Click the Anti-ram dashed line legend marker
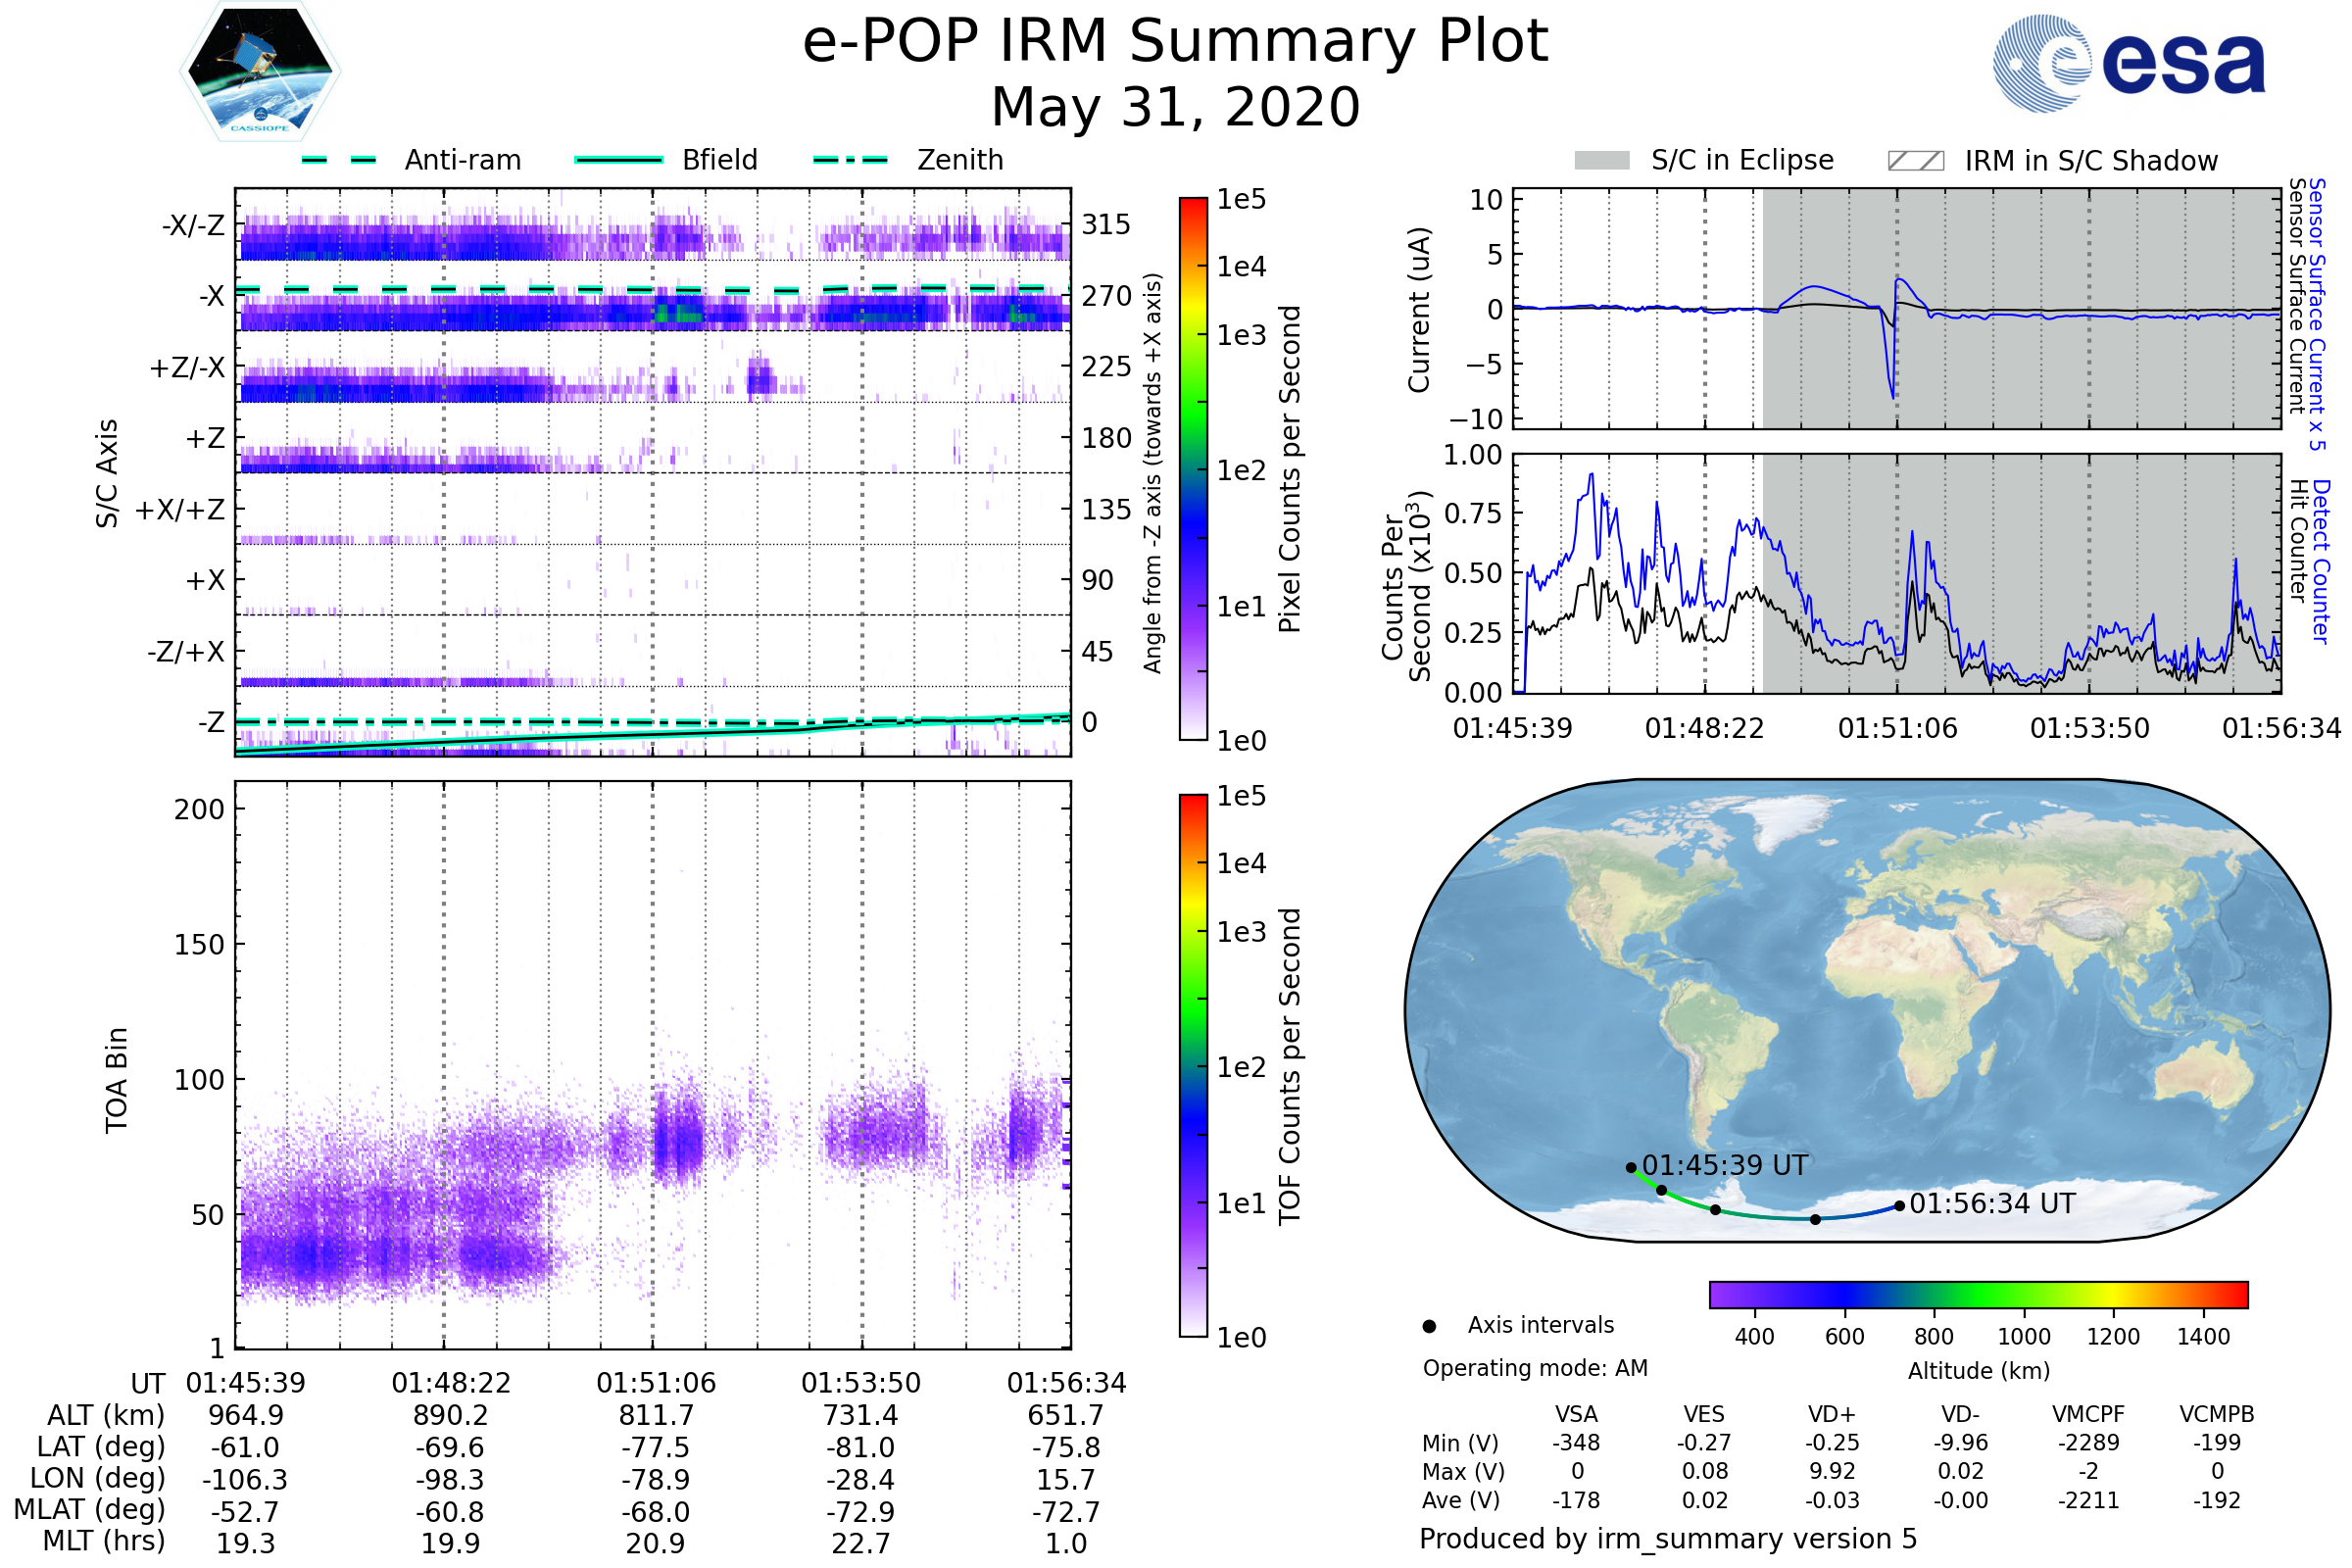The image size is (2352, 1568). pos(339,160)
